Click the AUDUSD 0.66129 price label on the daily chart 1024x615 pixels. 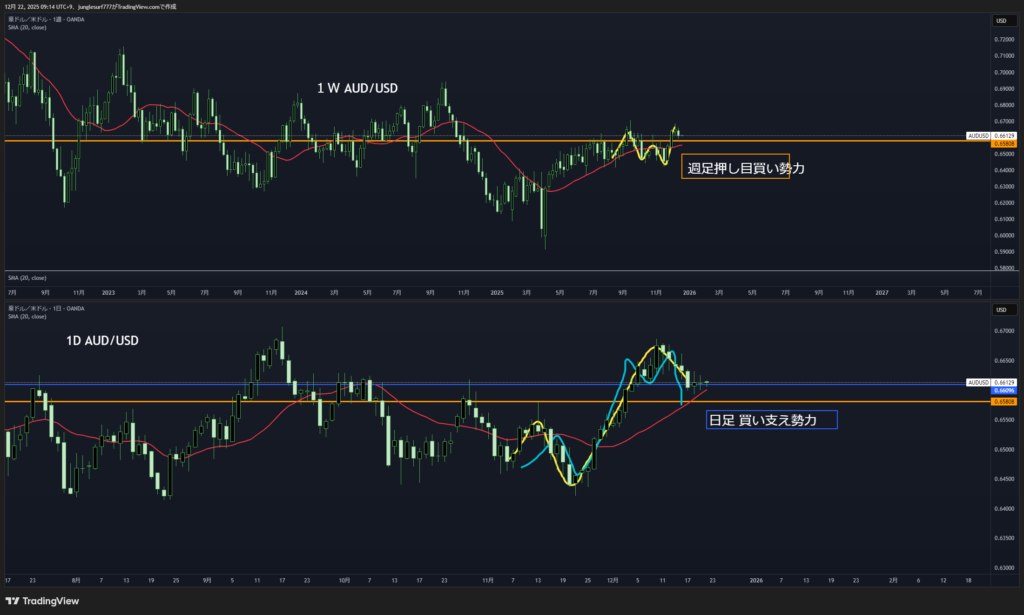(991, 382)
